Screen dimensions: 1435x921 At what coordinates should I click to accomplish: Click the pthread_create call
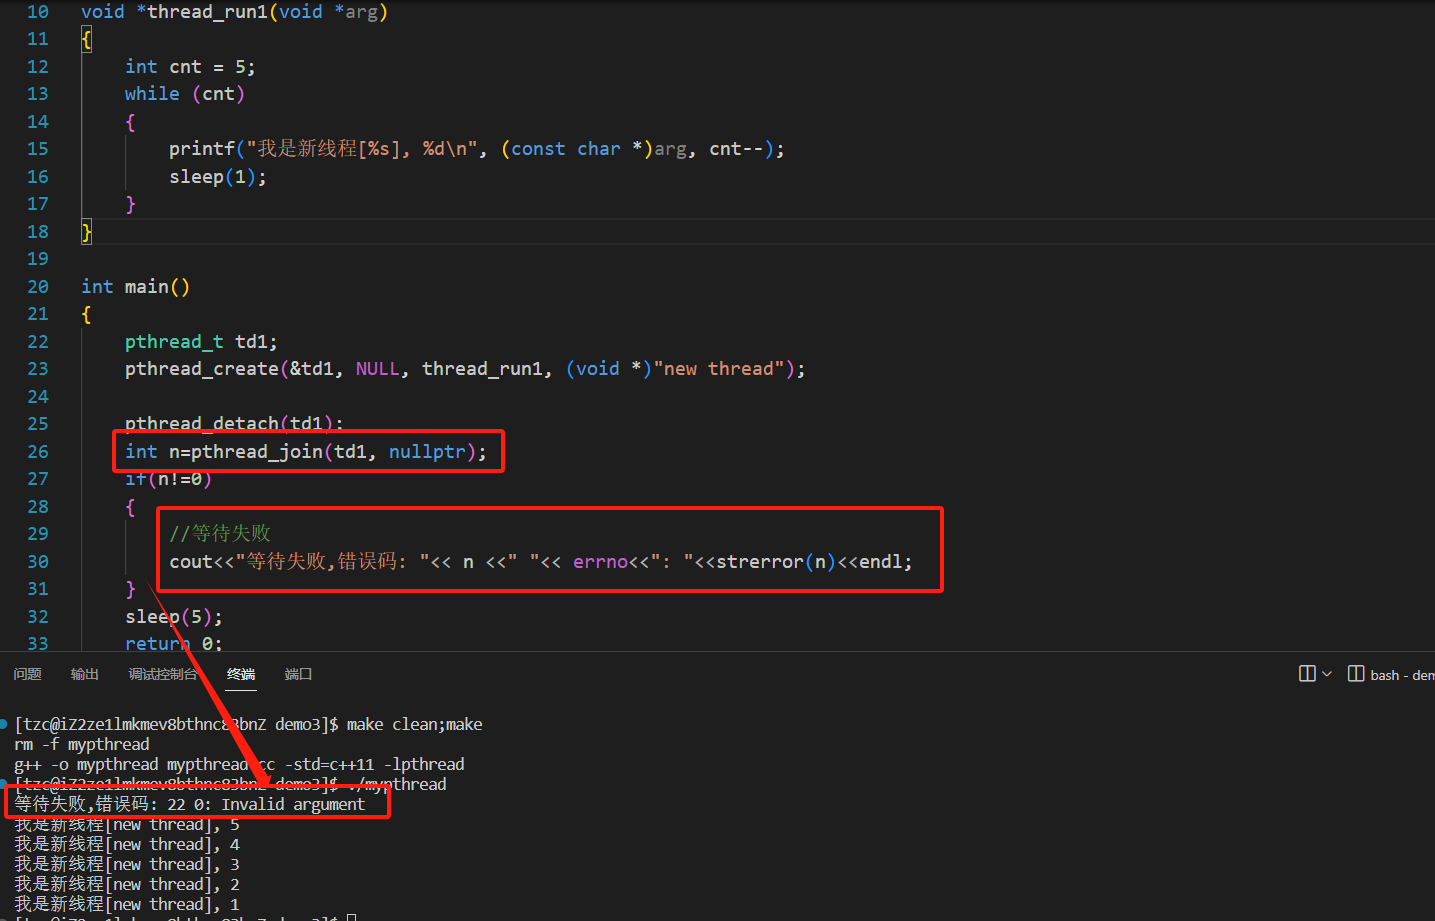(202, 369)
